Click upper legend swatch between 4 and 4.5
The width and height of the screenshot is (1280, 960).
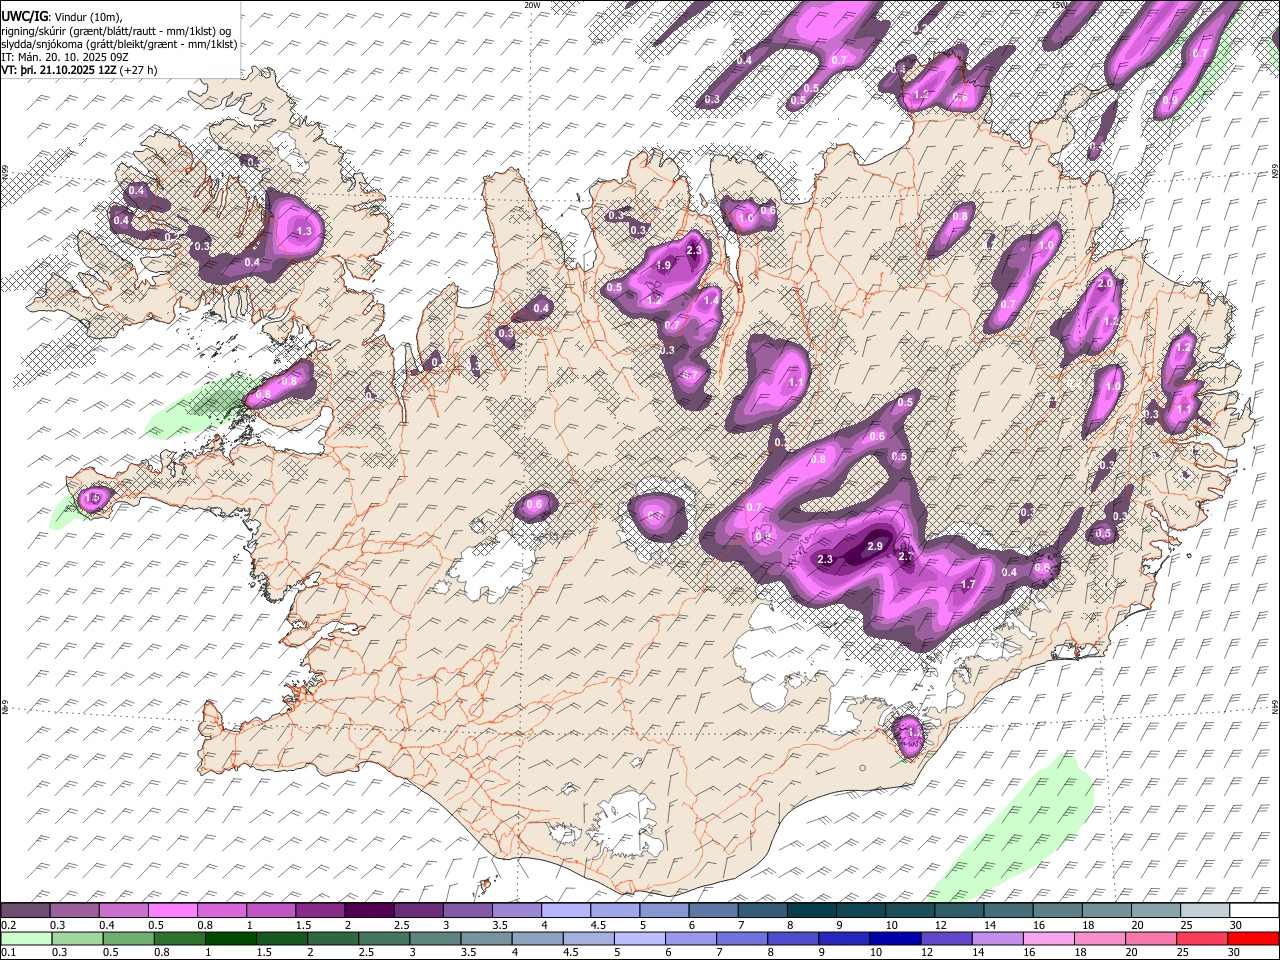tap(566, 910)
